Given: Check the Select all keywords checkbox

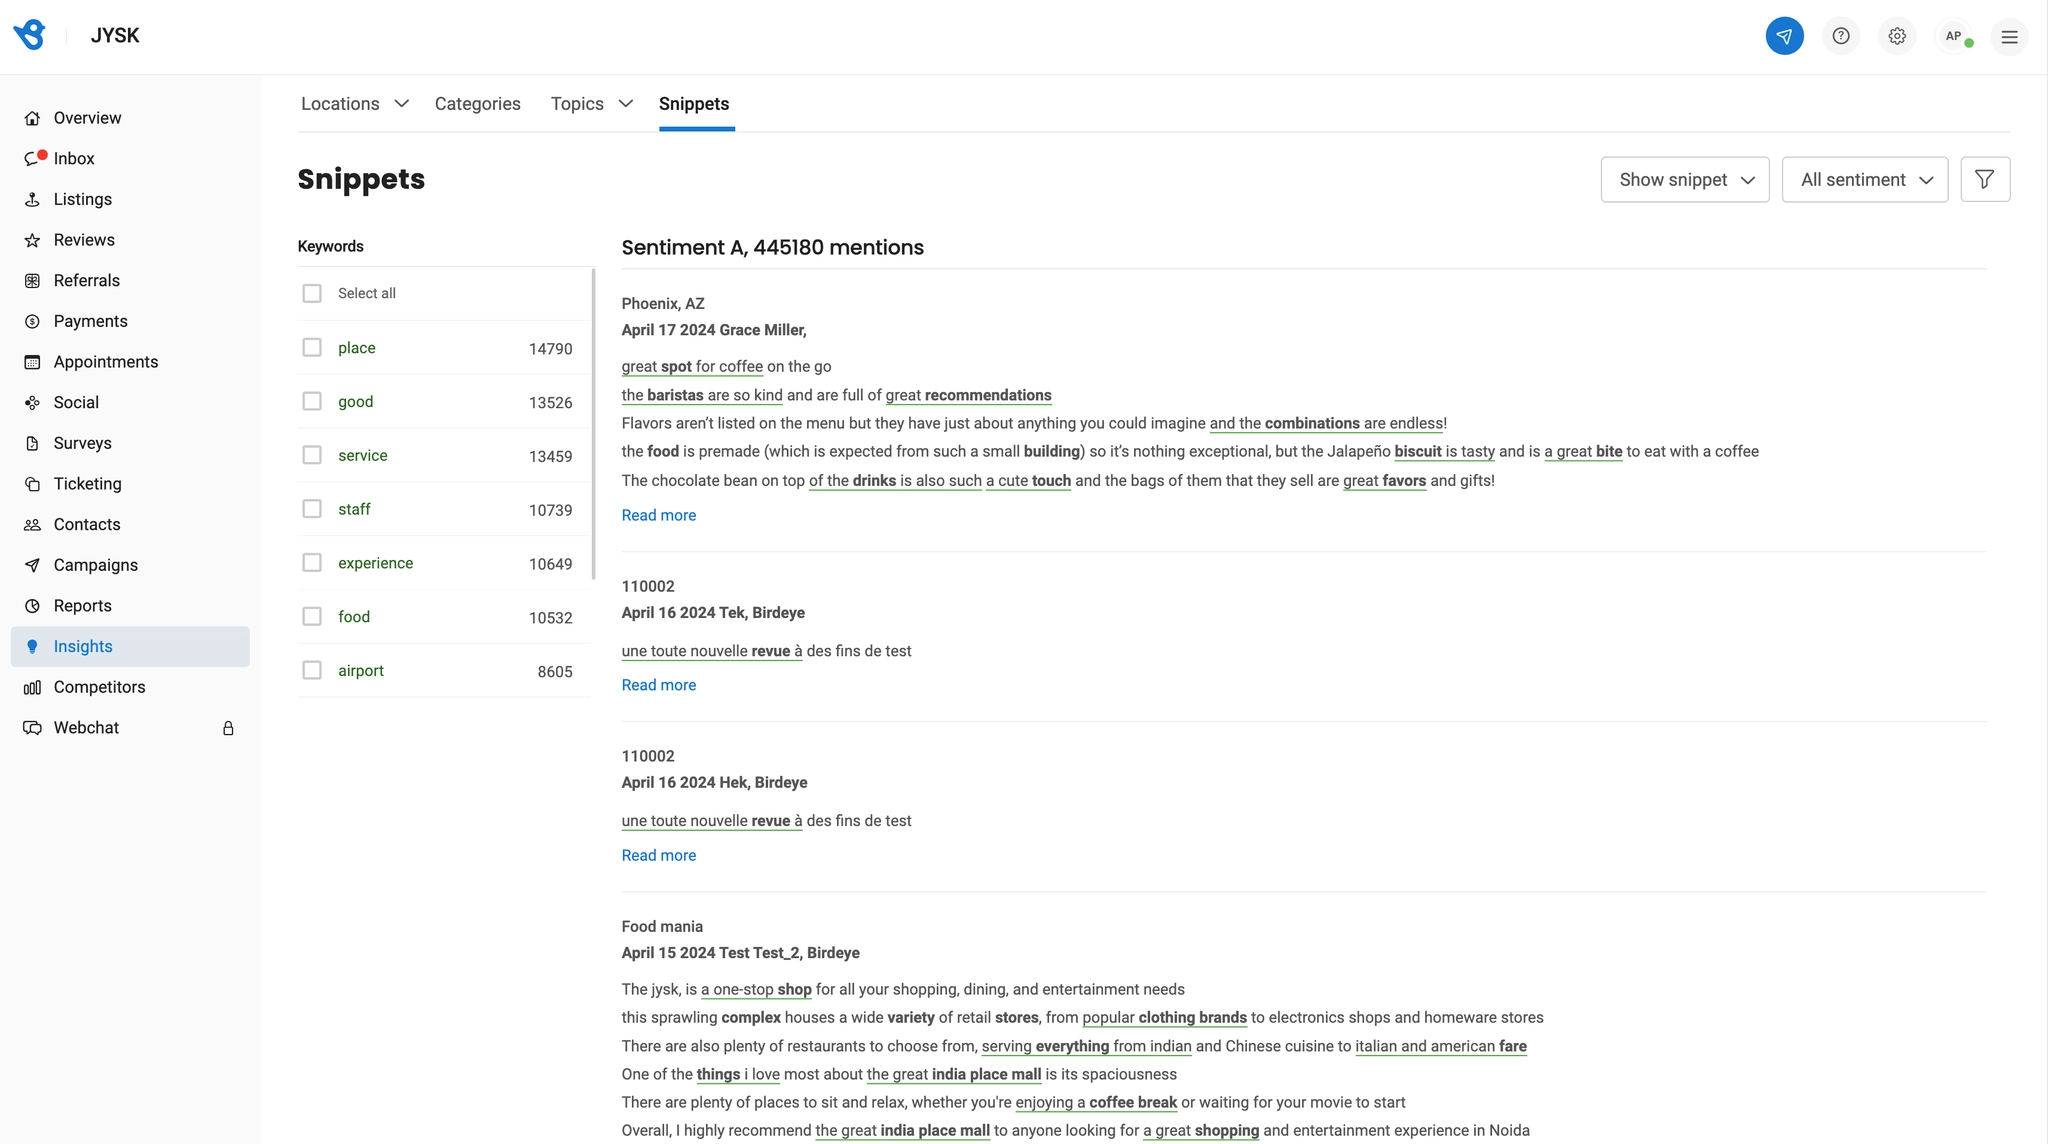Looking at the screenshot, I should click(x=312, y=293).
